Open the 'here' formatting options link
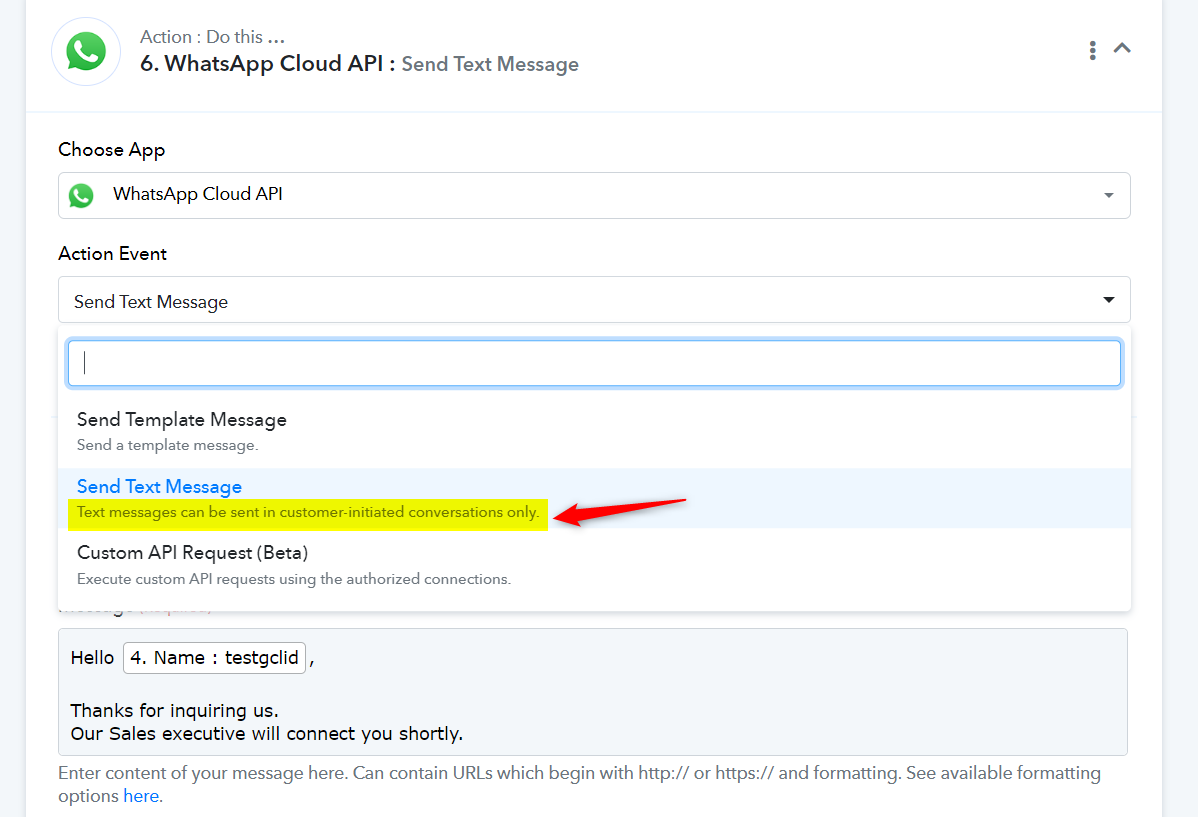This screenshot has width=1198, height=817. 141,796
